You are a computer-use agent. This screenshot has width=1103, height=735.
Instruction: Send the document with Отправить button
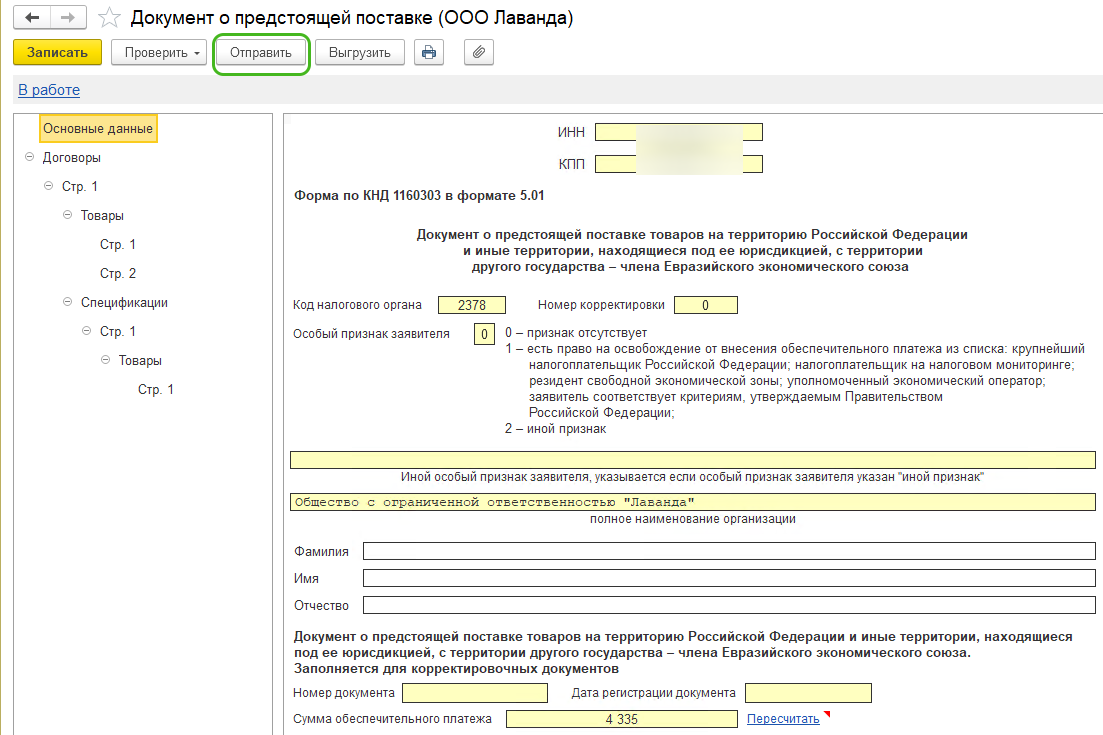[261, 53]
